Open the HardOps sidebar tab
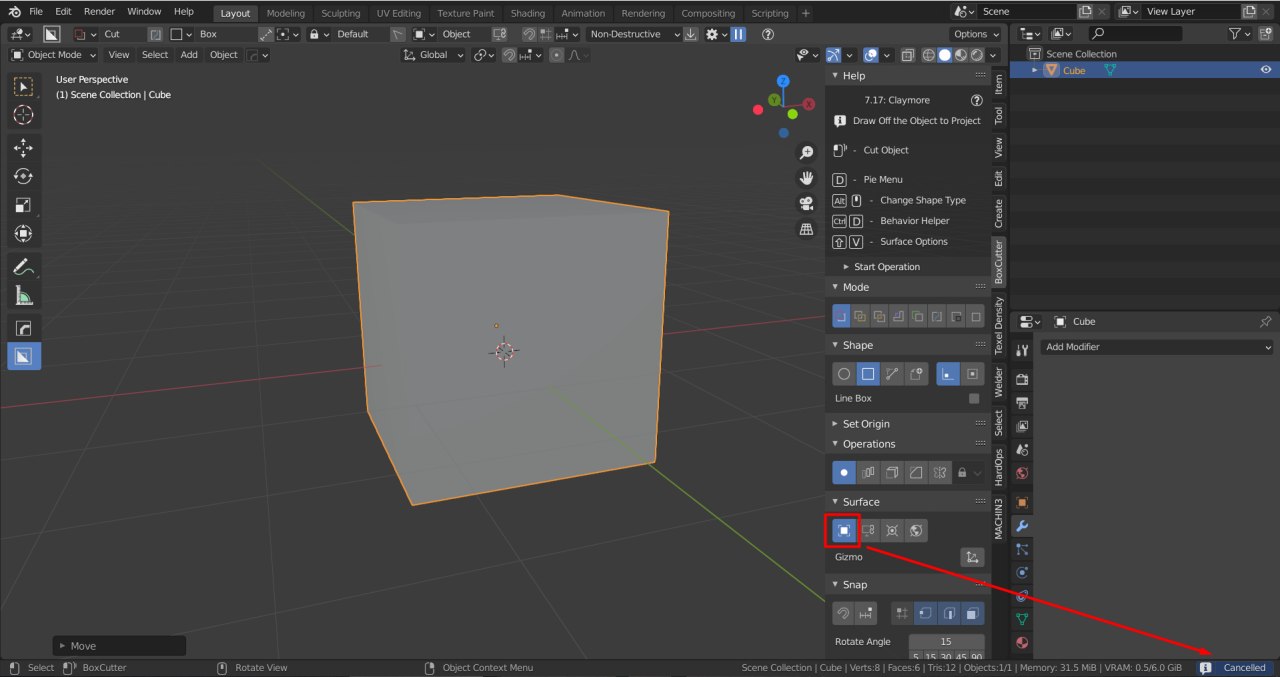 (998, 467)
